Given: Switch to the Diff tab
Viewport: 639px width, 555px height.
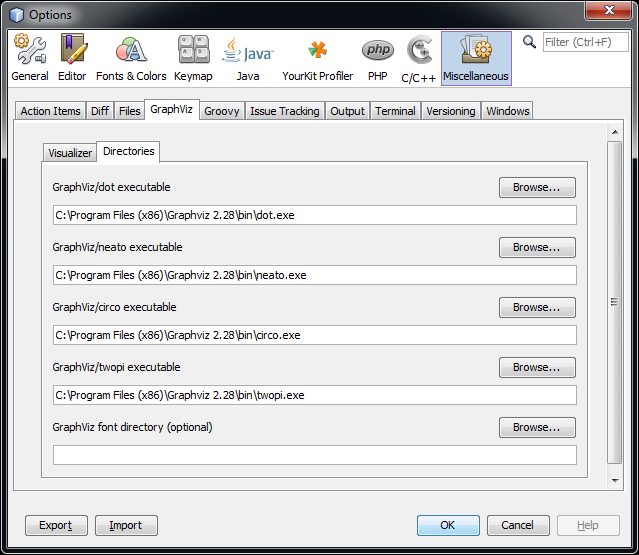Looking at the screenshot, I should (x=100, y=111).
